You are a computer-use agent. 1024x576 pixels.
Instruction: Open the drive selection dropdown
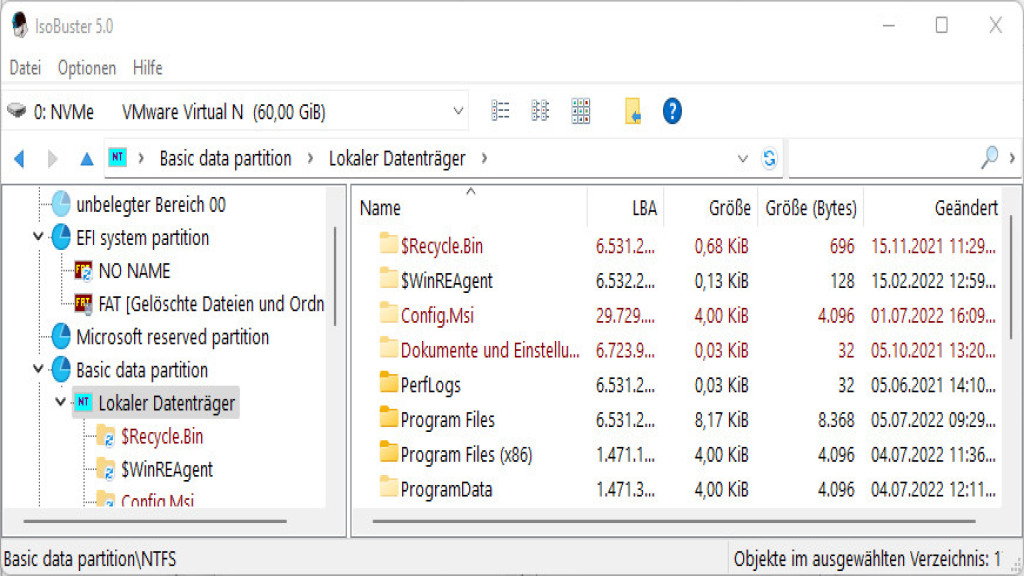[458, 111]
